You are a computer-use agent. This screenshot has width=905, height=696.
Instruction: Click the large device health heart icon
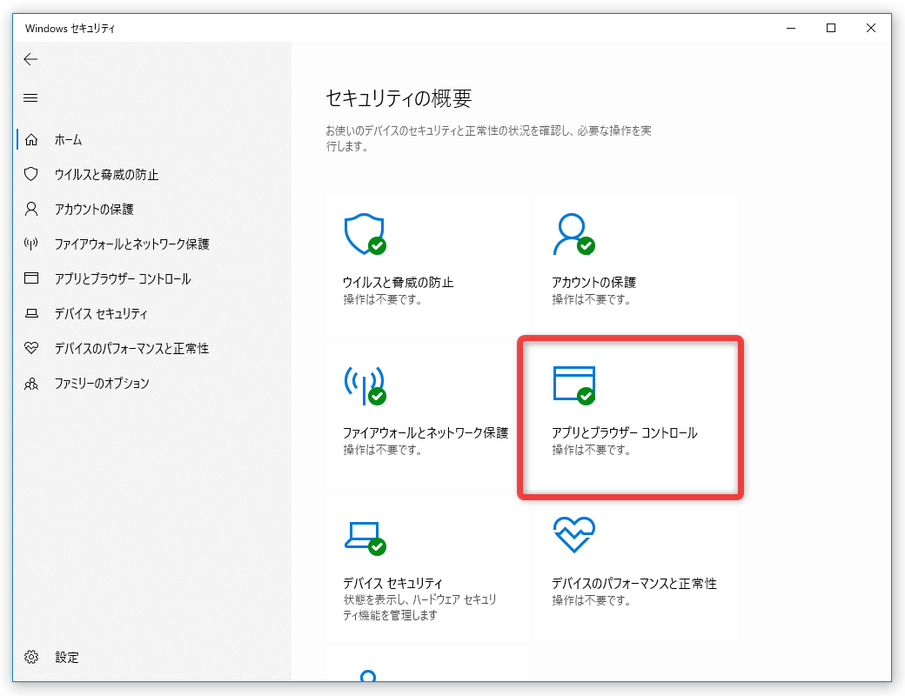click(574, 534)
